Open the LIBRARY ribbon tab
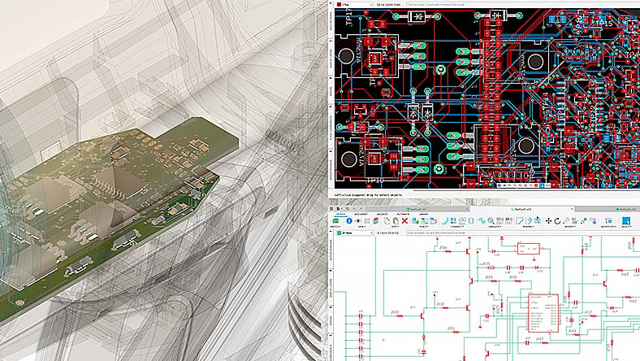Viewport: 640px width, 361px height. [424, 214]
